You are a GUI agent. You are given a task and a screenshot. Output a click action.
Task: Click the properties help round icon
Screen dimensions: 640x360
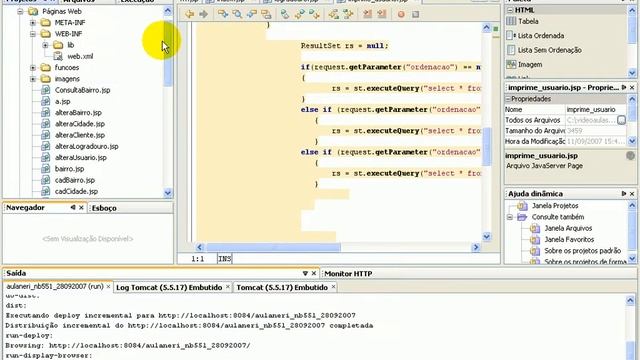click(630, 156)
